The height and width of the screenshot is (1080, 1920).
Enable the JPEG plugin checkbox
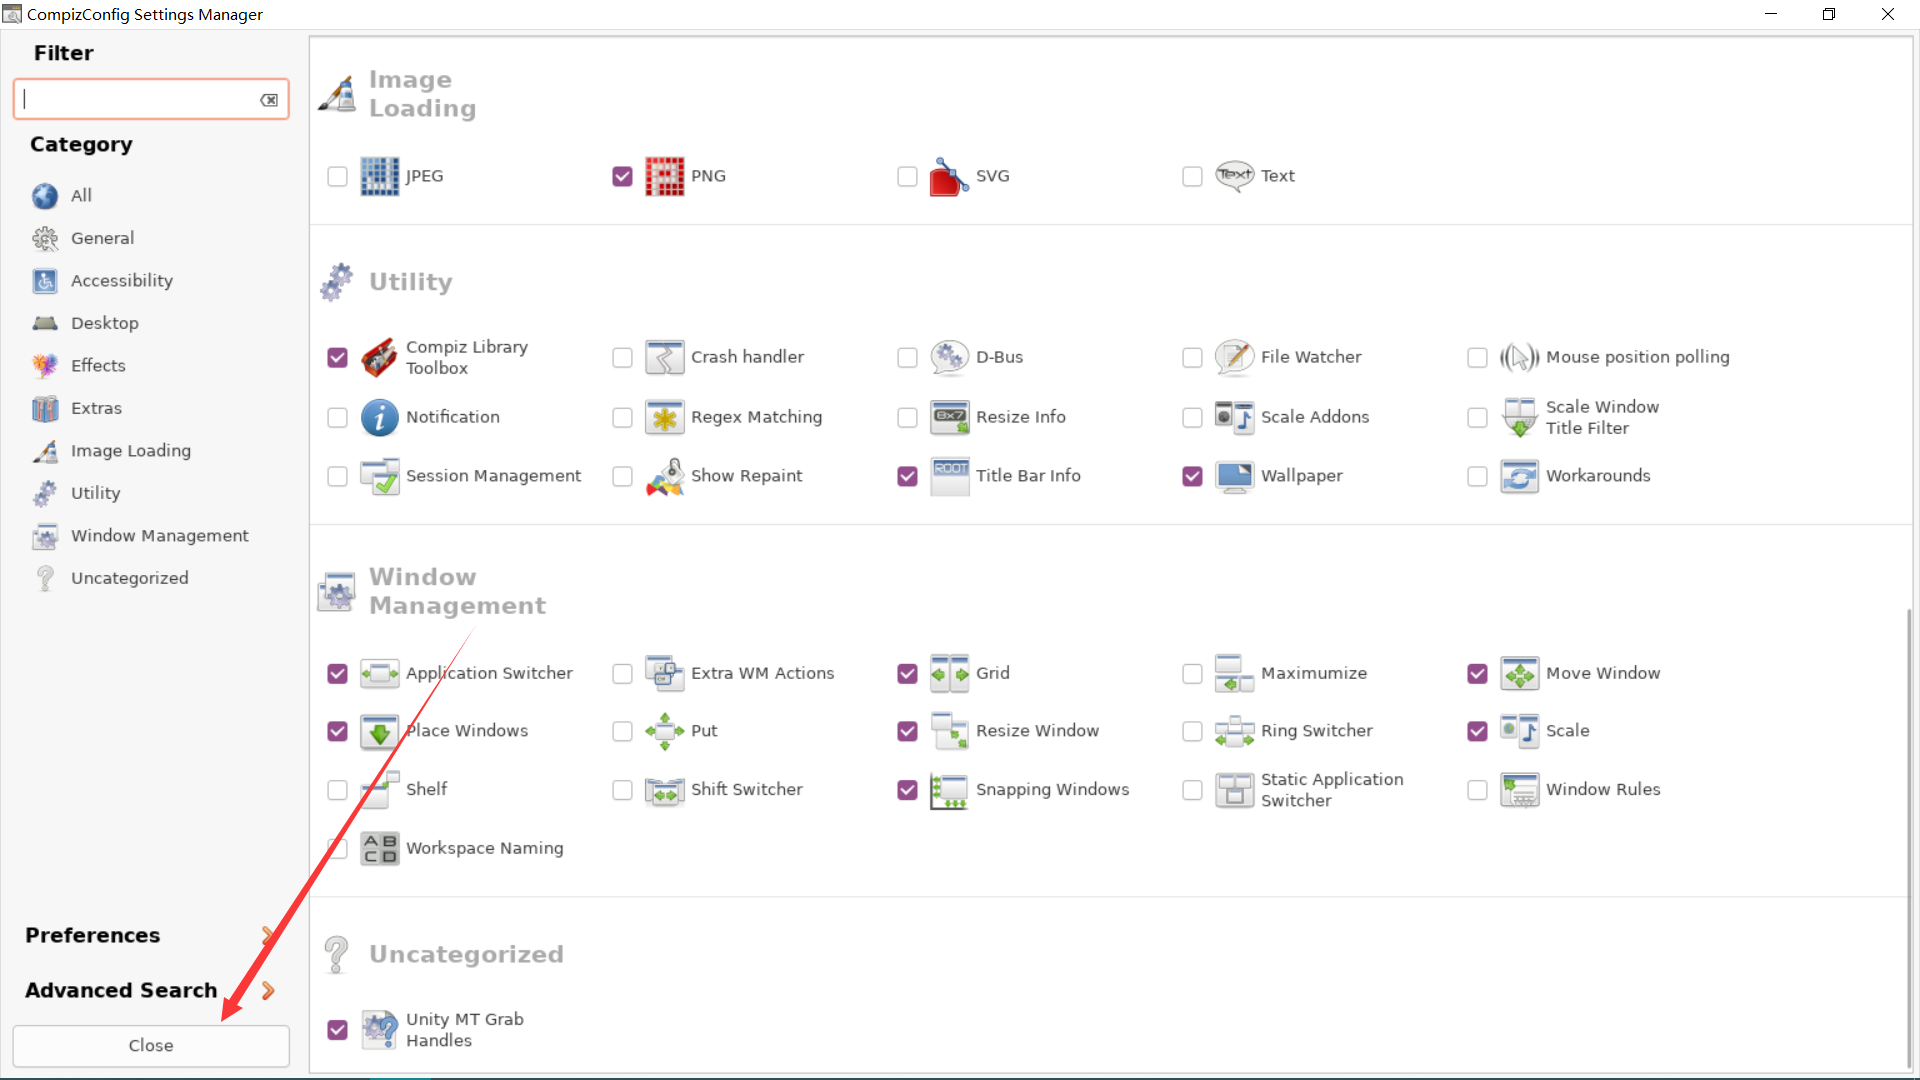(337, 176)
